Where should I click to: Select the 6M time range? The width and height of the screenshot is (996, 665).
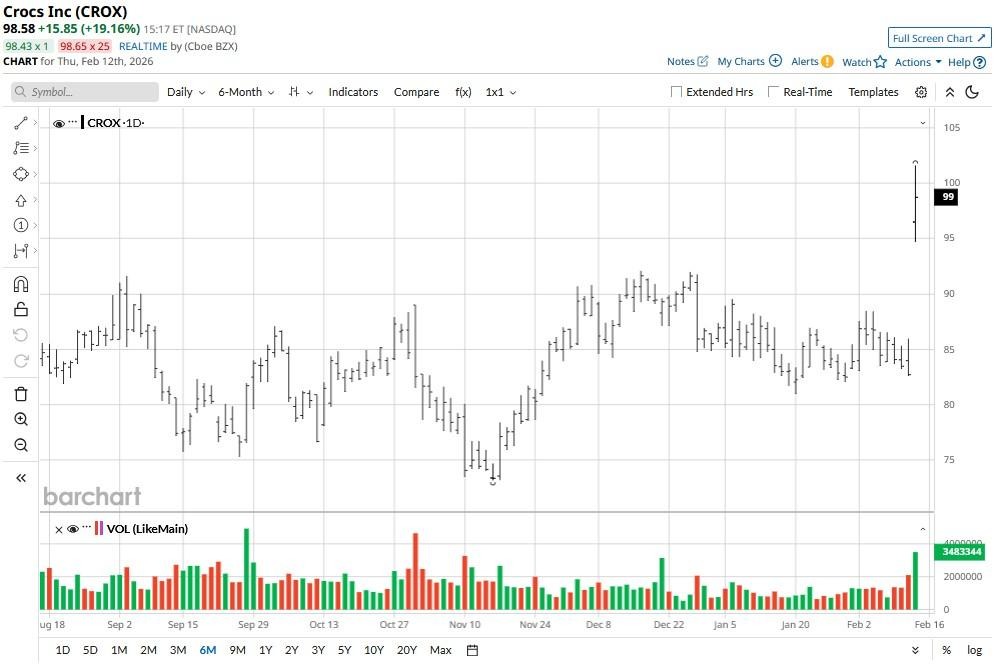click(x=208, y=650)
